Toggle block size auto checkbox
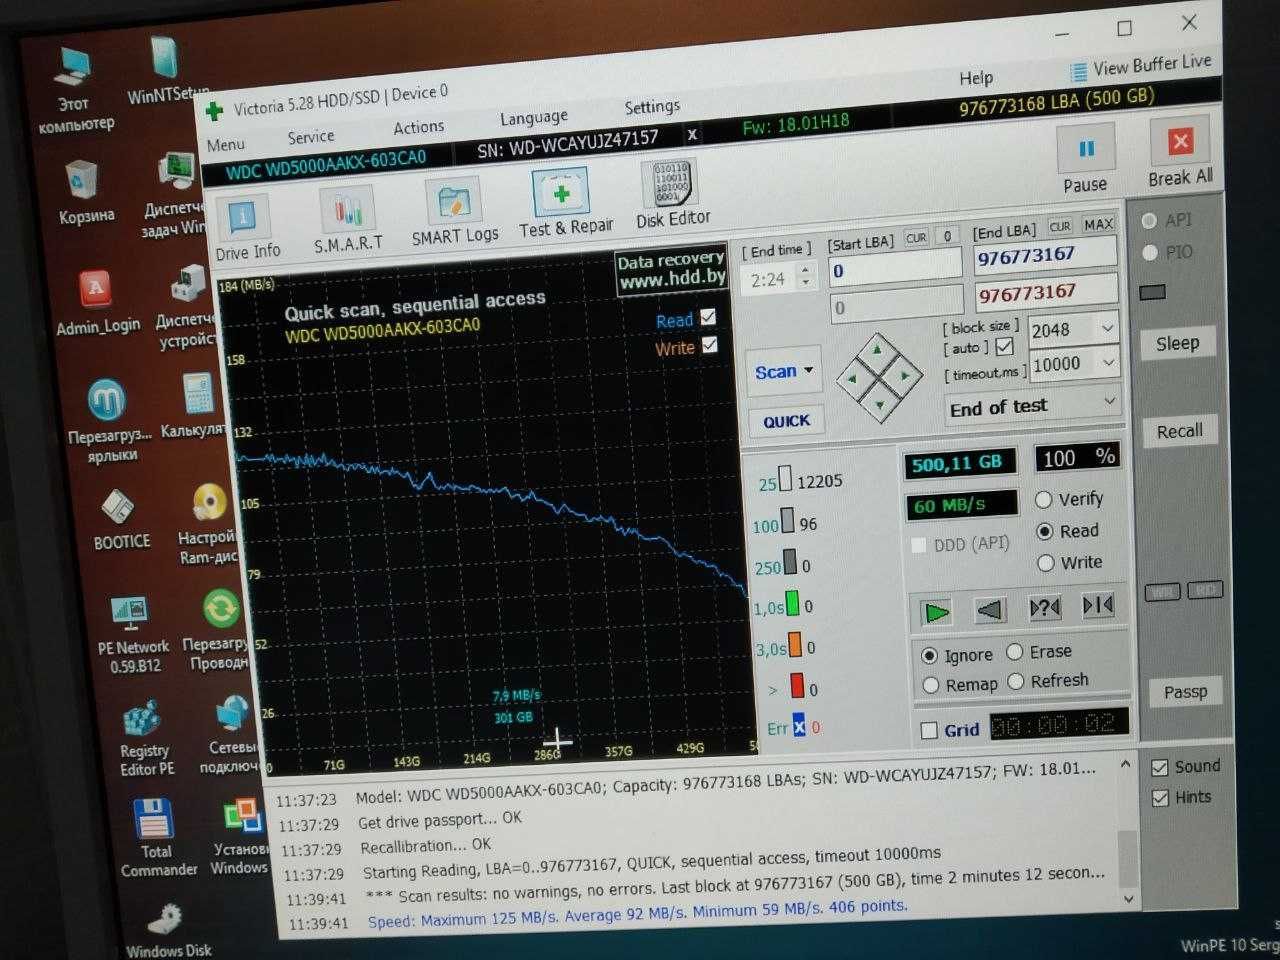 click(x=1004, y=346)
